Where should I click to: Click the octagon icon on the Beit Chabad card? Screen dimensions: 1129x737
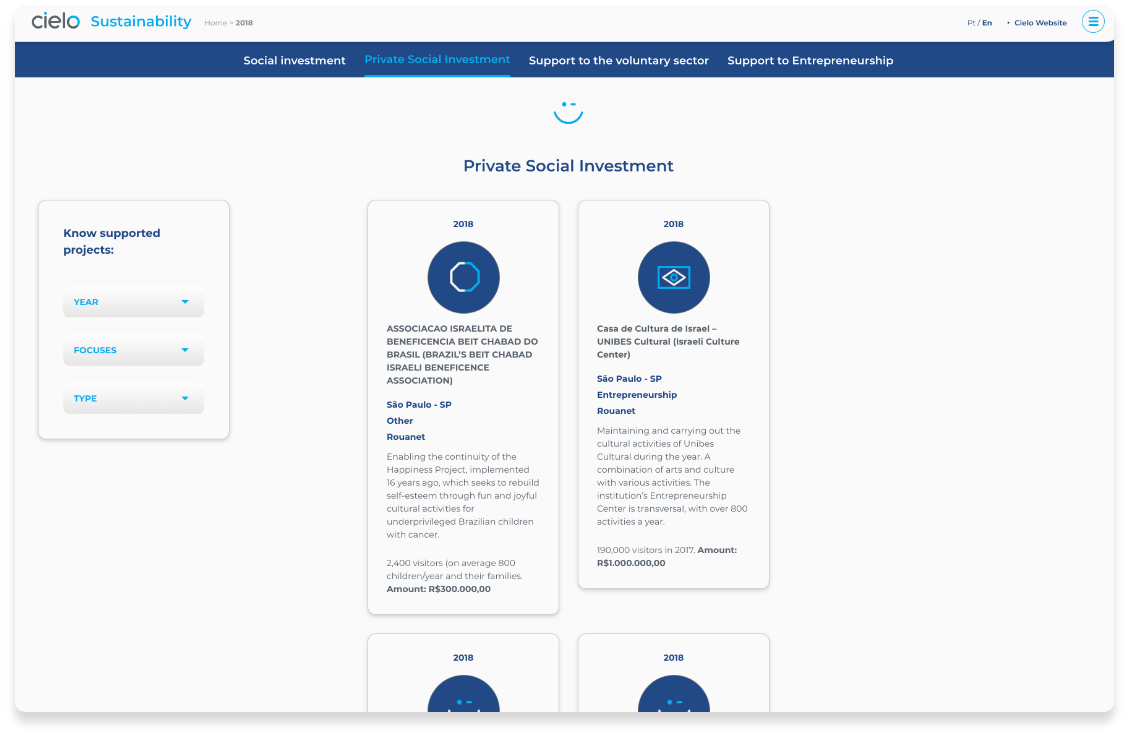[464, 277]
